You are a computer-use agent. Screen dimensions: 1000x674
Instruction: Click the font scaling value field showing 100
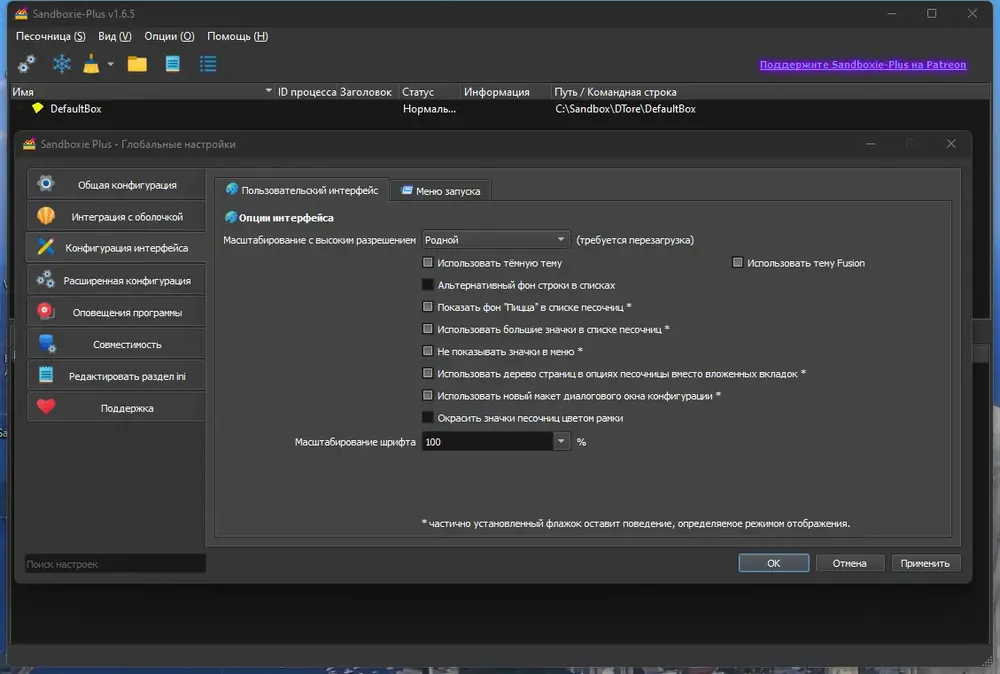pos(487,441)
